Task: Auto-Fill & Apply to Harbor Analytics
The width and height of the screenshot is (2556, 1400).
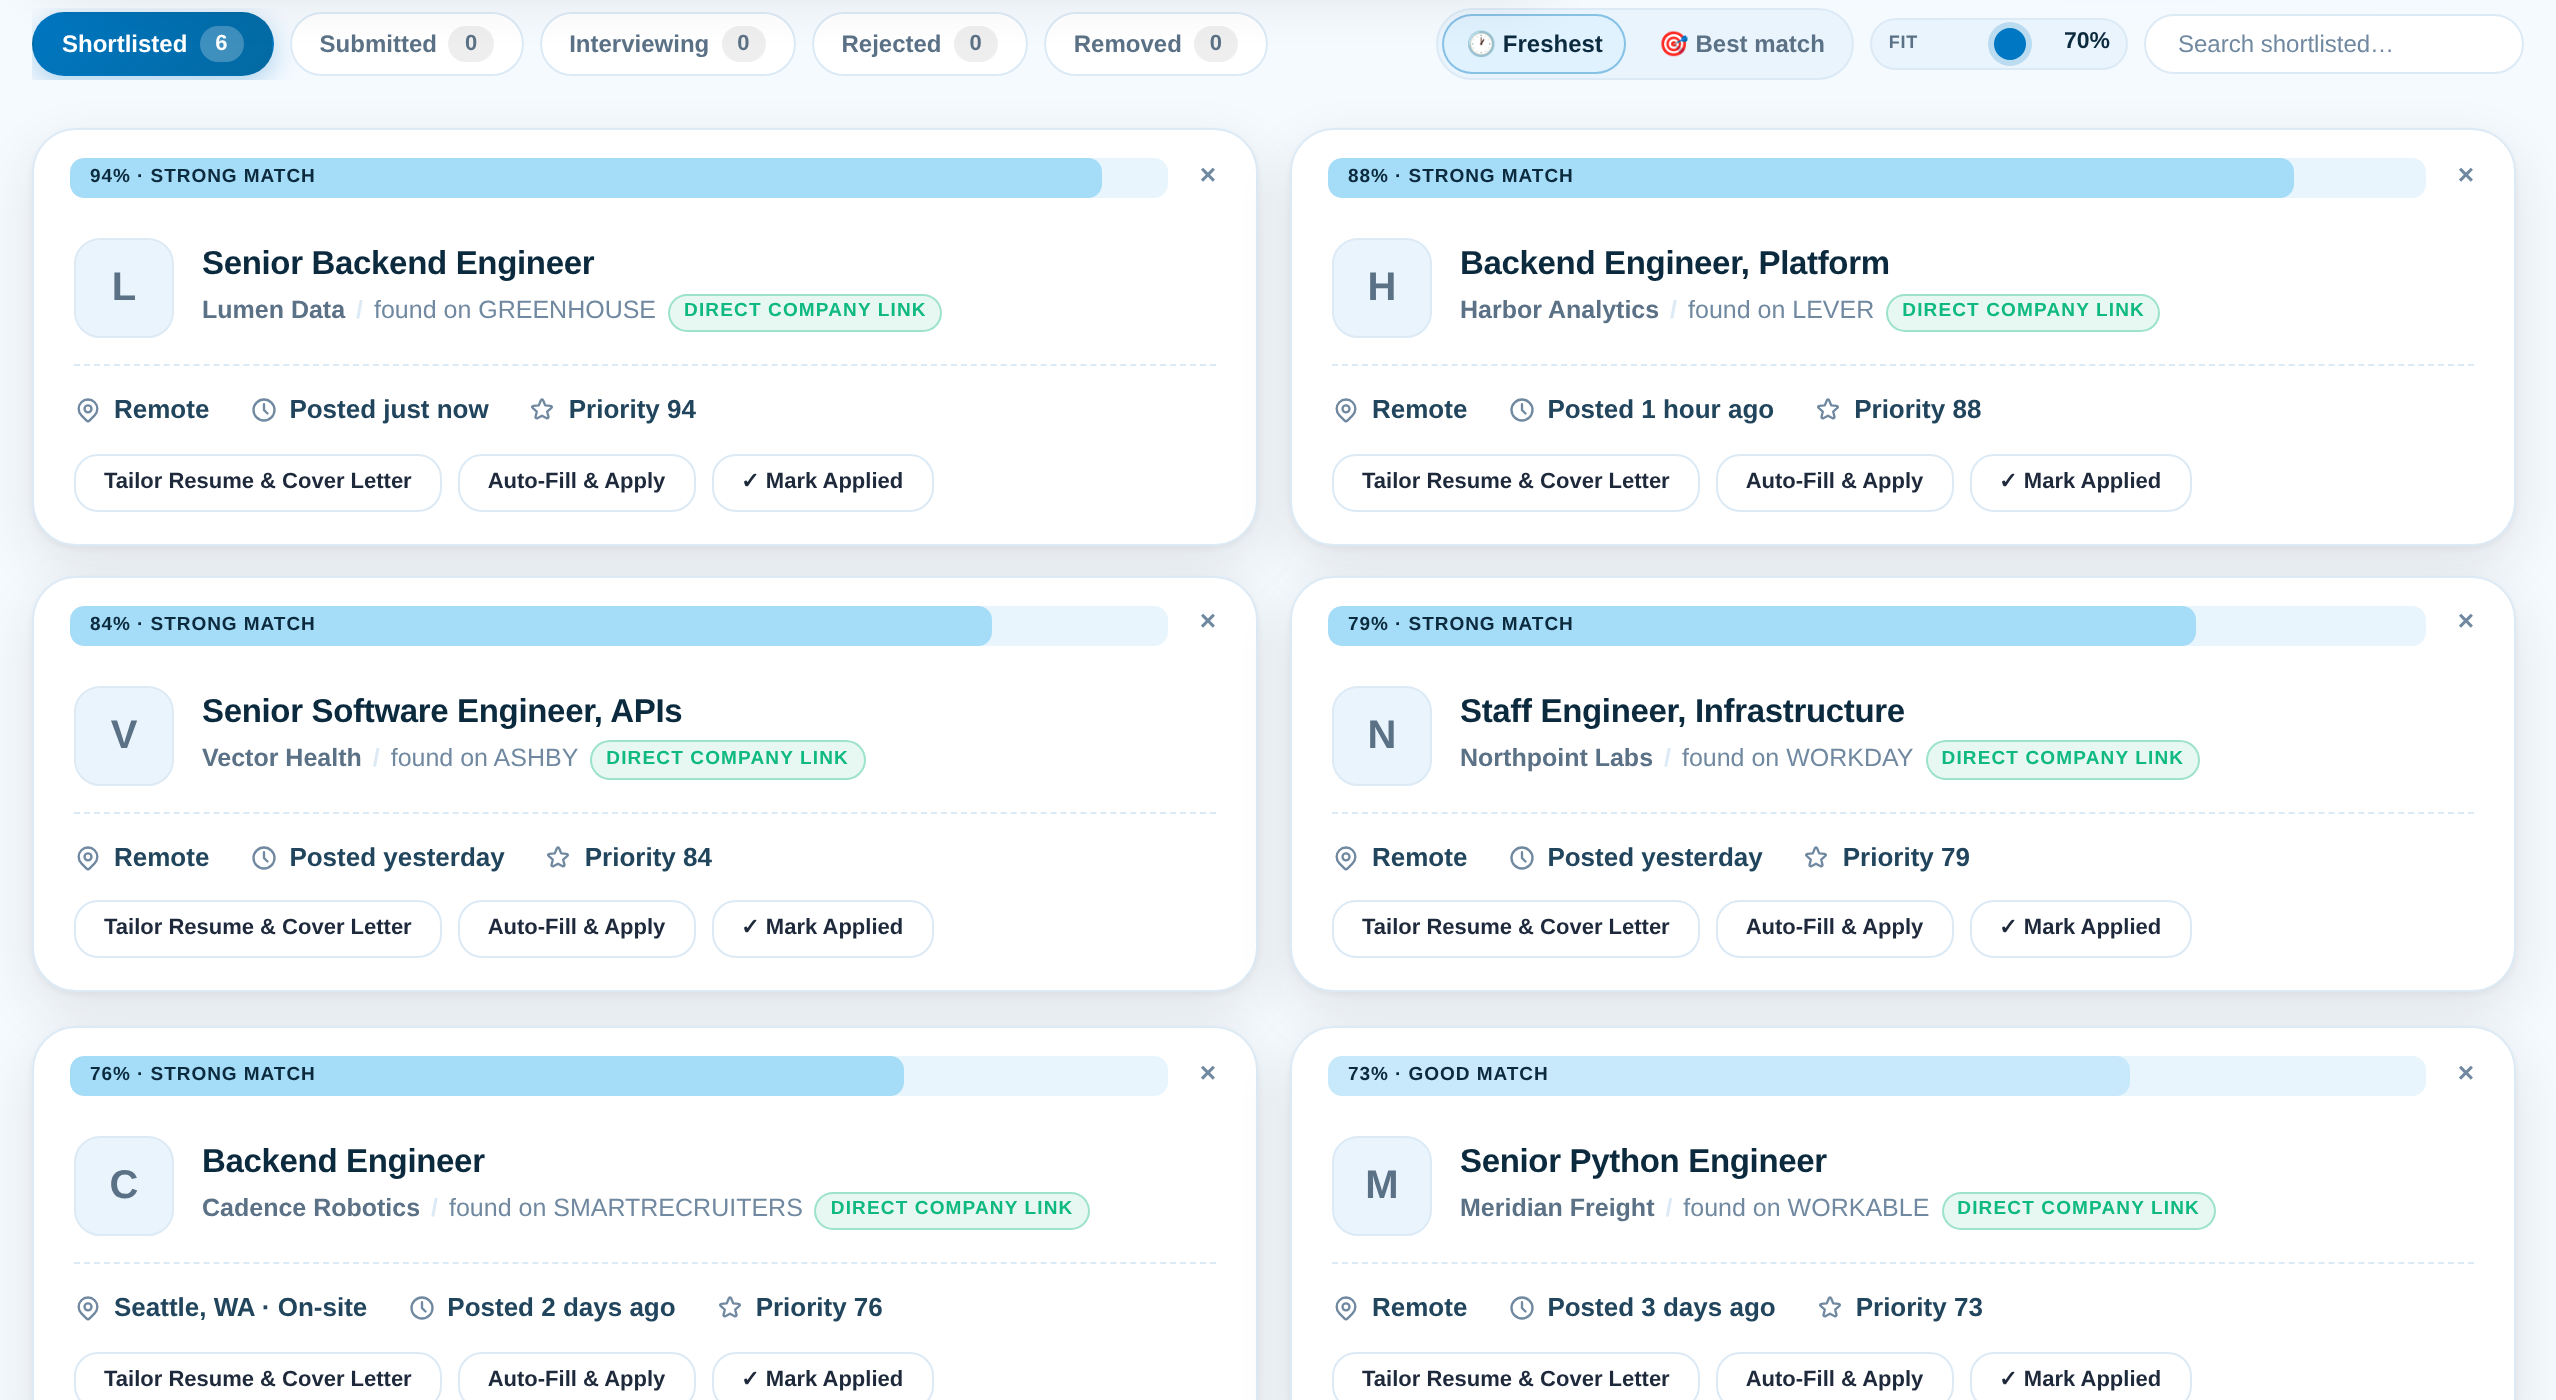Action: tap(1834, 482)
